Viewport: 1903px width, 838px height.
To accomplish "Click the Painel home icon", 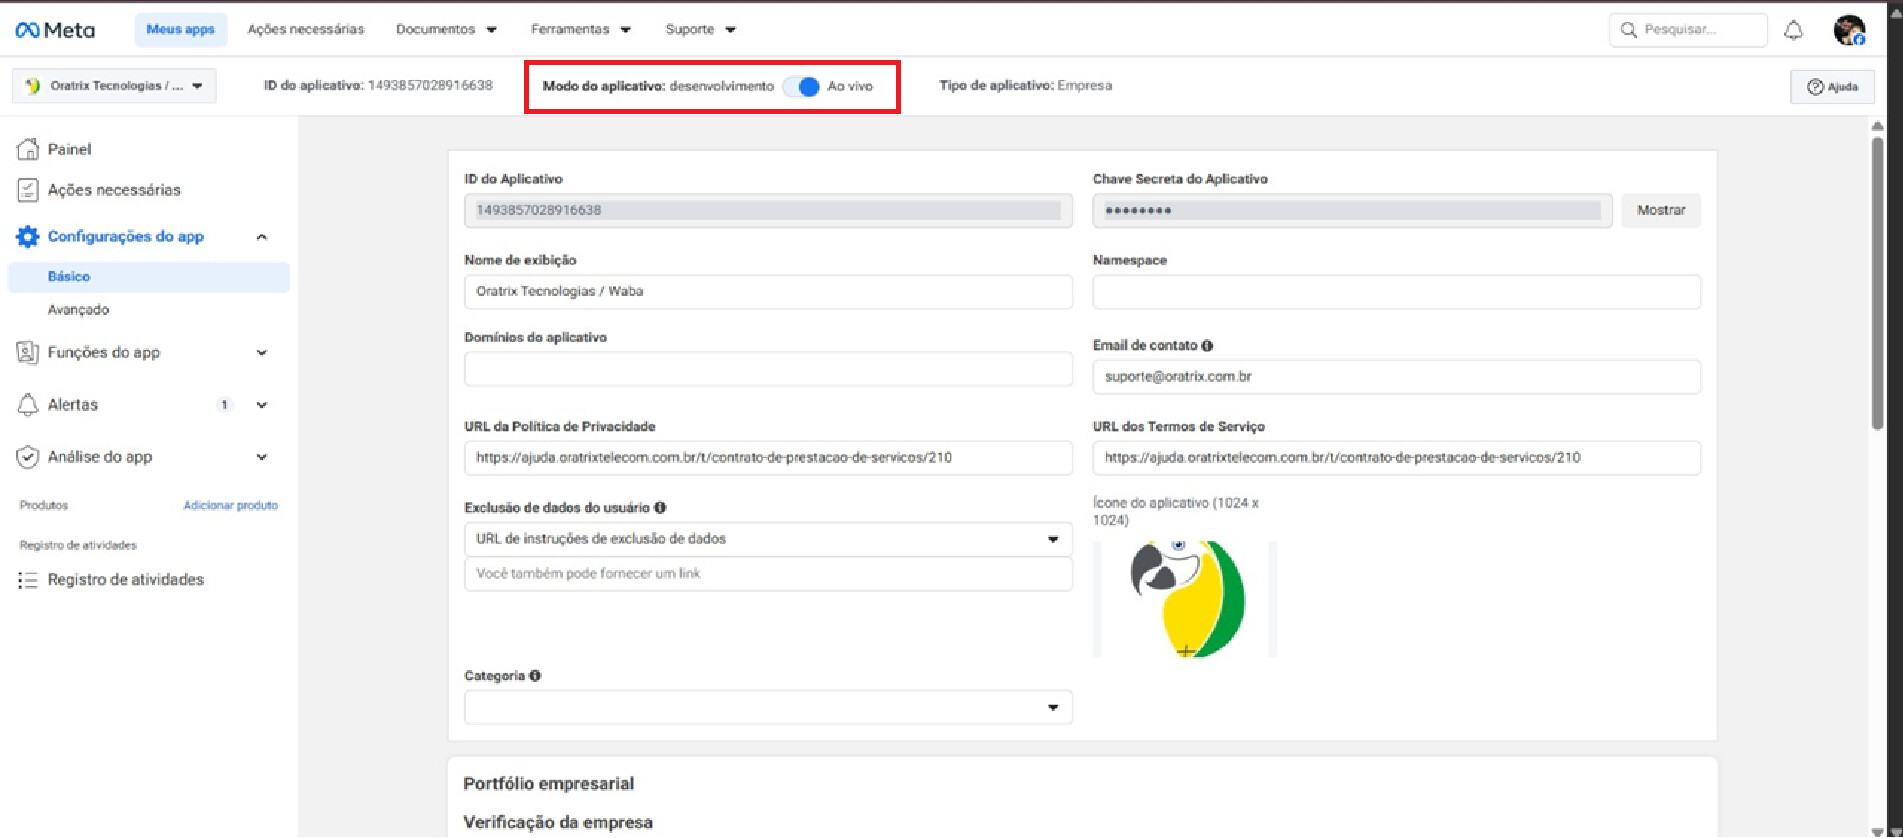I will tap(28, 149).
